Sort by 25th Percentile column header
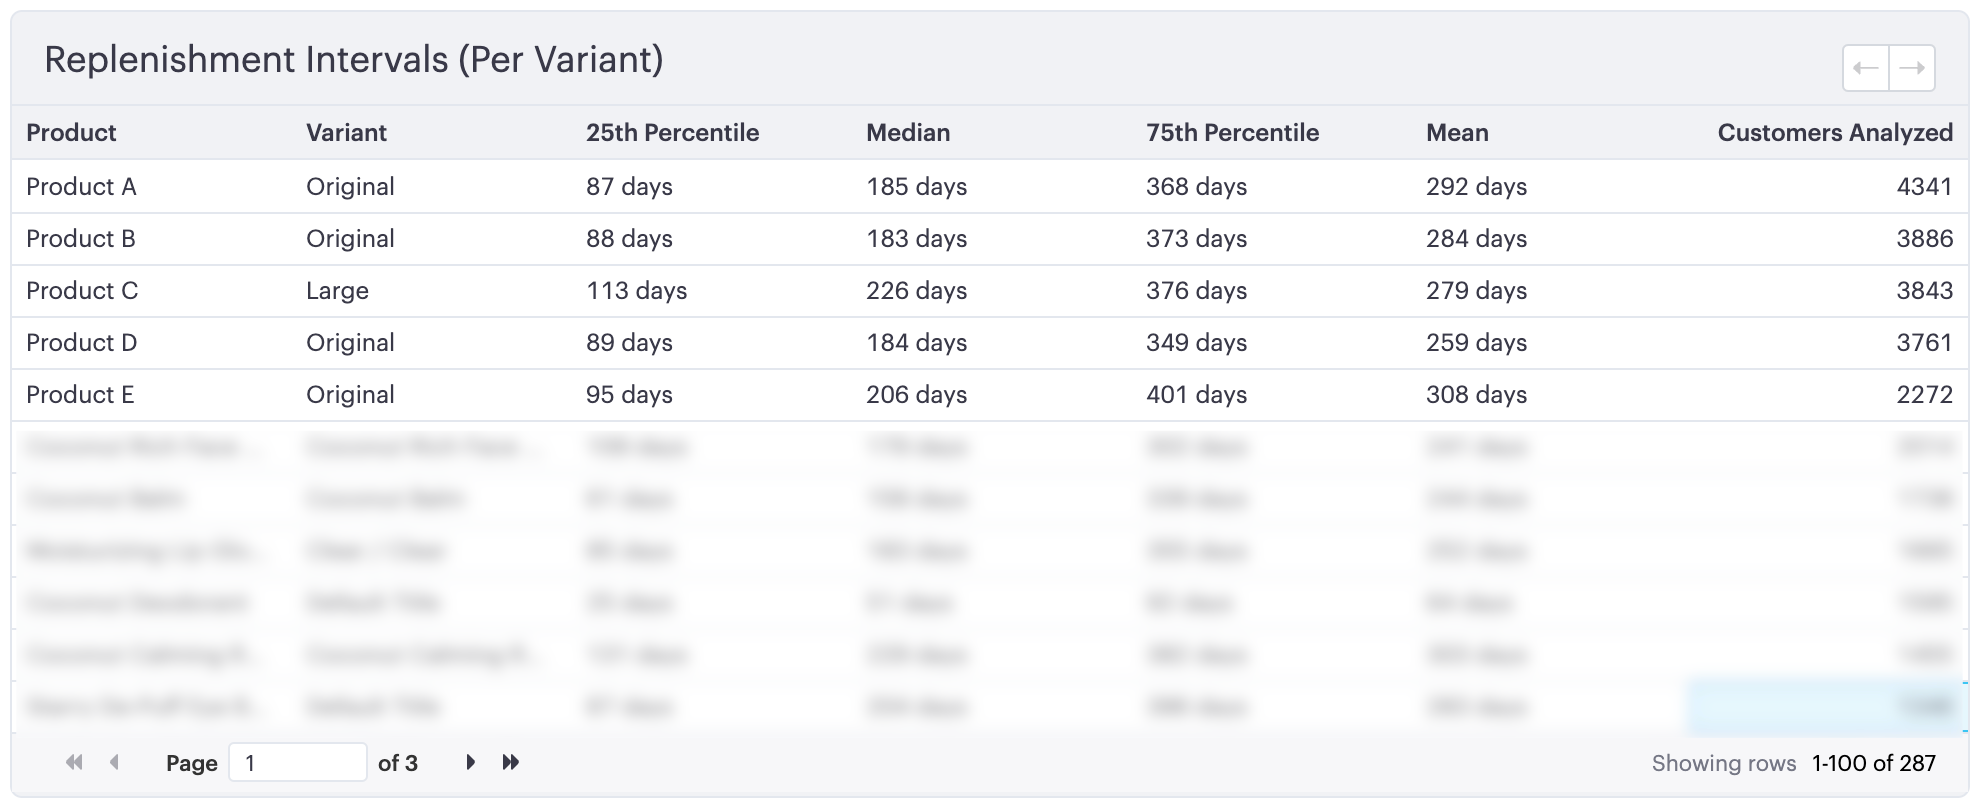The width and height of the screenshot is (1980, 808). tap(672, 132)
